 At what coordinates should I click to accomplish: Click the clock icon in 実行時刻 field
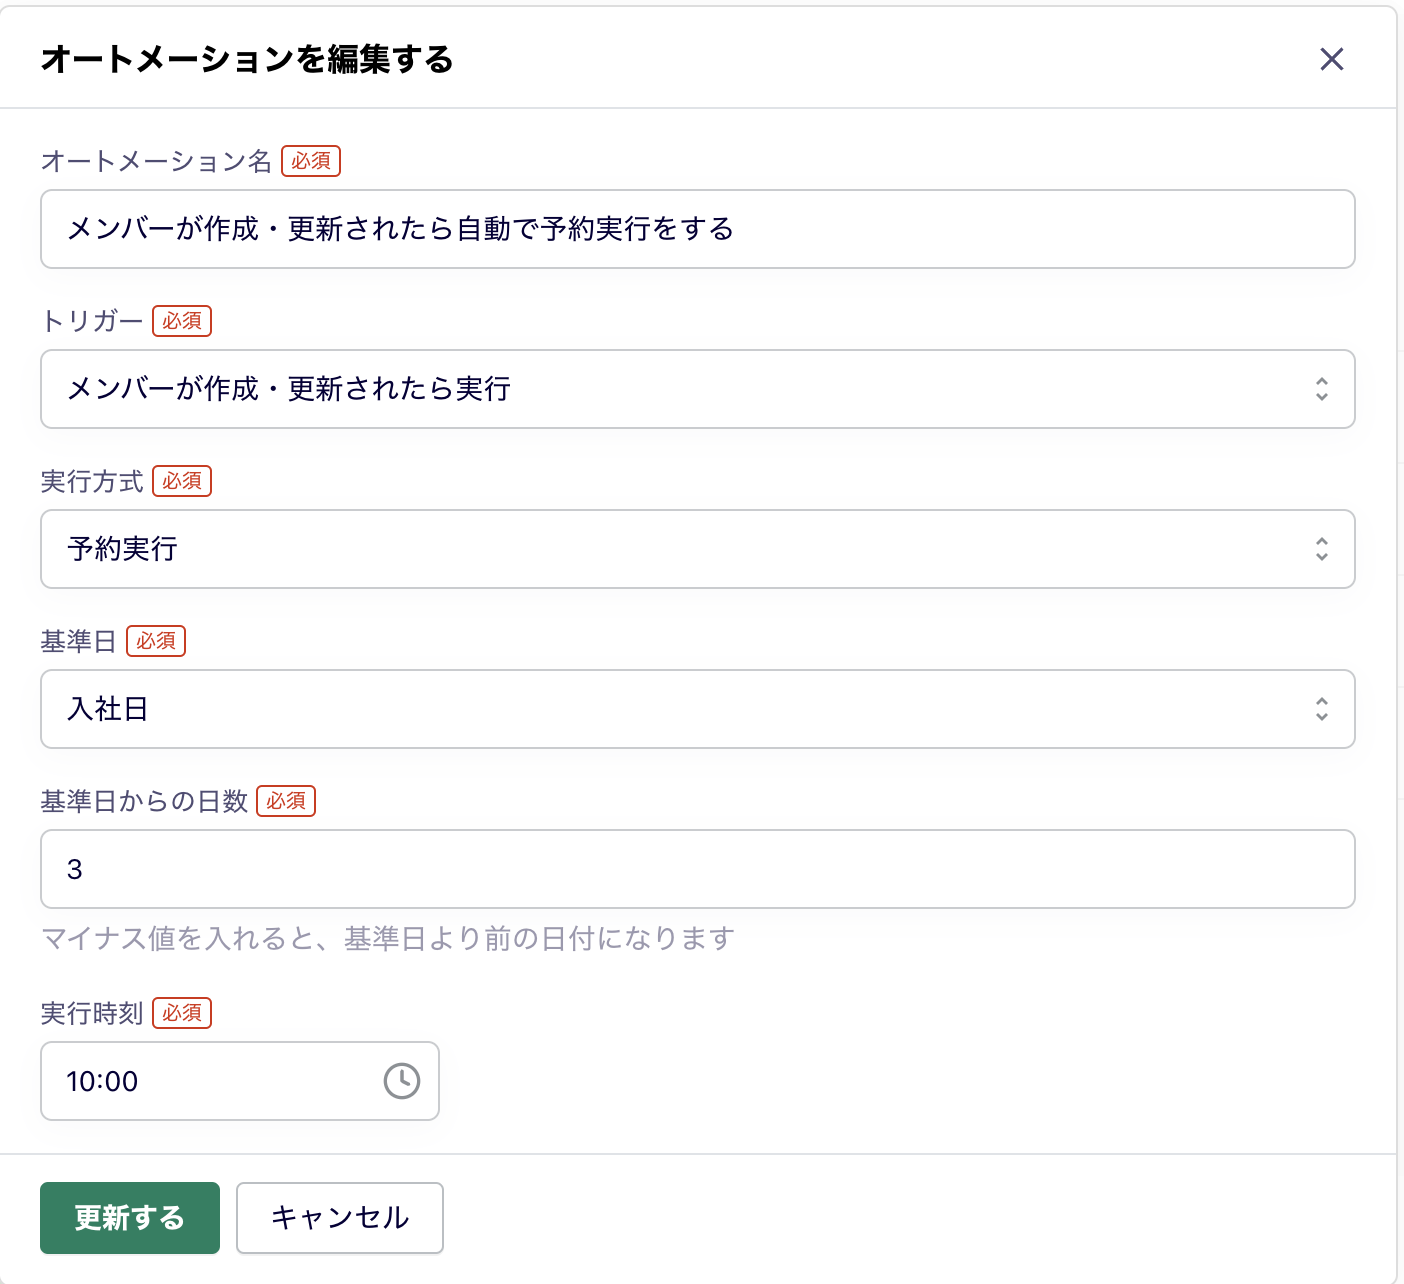coord(401,1081)
